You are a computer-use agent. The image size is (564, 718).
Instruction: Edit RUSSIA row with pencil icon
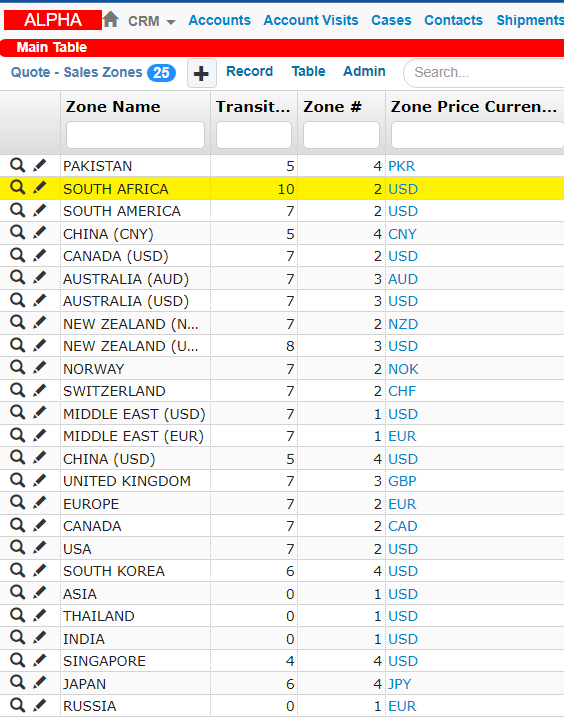[40, 705]
